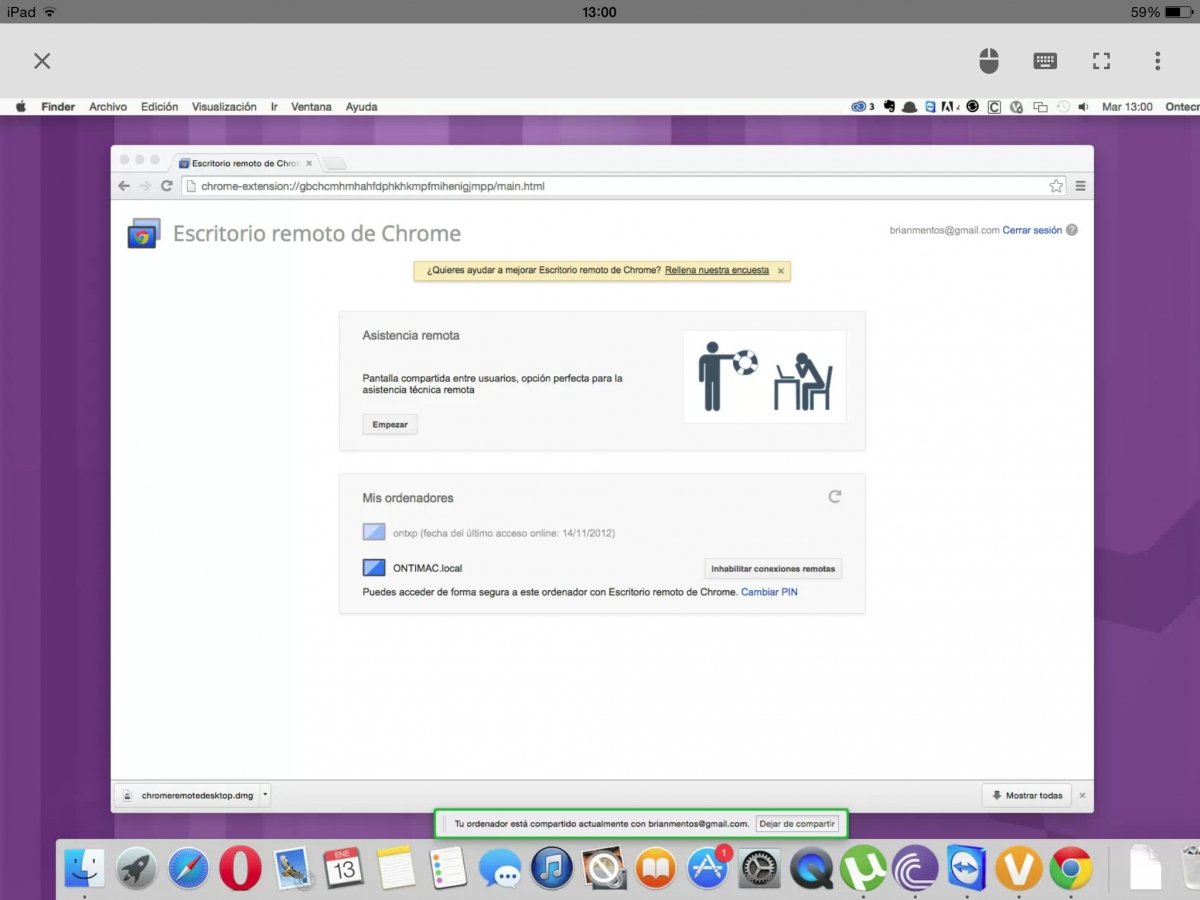Image resolution: width=1200 pixels, height=900 pixels.
Task: Open iTunes from the Dock
Action: pyautogui.click(x=552, y=868)
